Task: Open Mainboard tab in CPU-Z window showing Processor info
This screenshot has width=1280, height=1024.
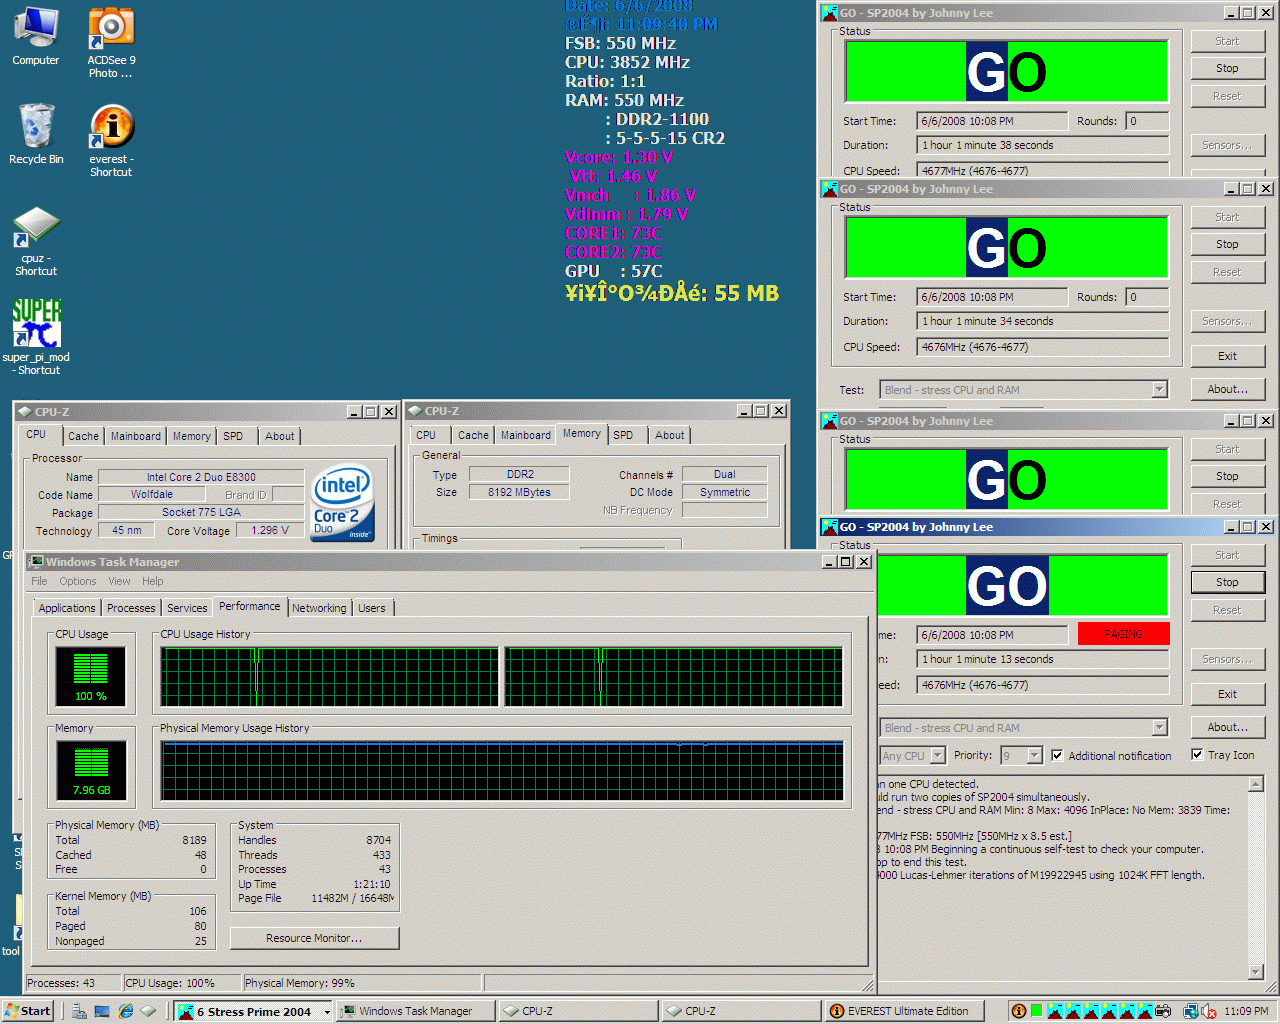Action: click(136, 436)
